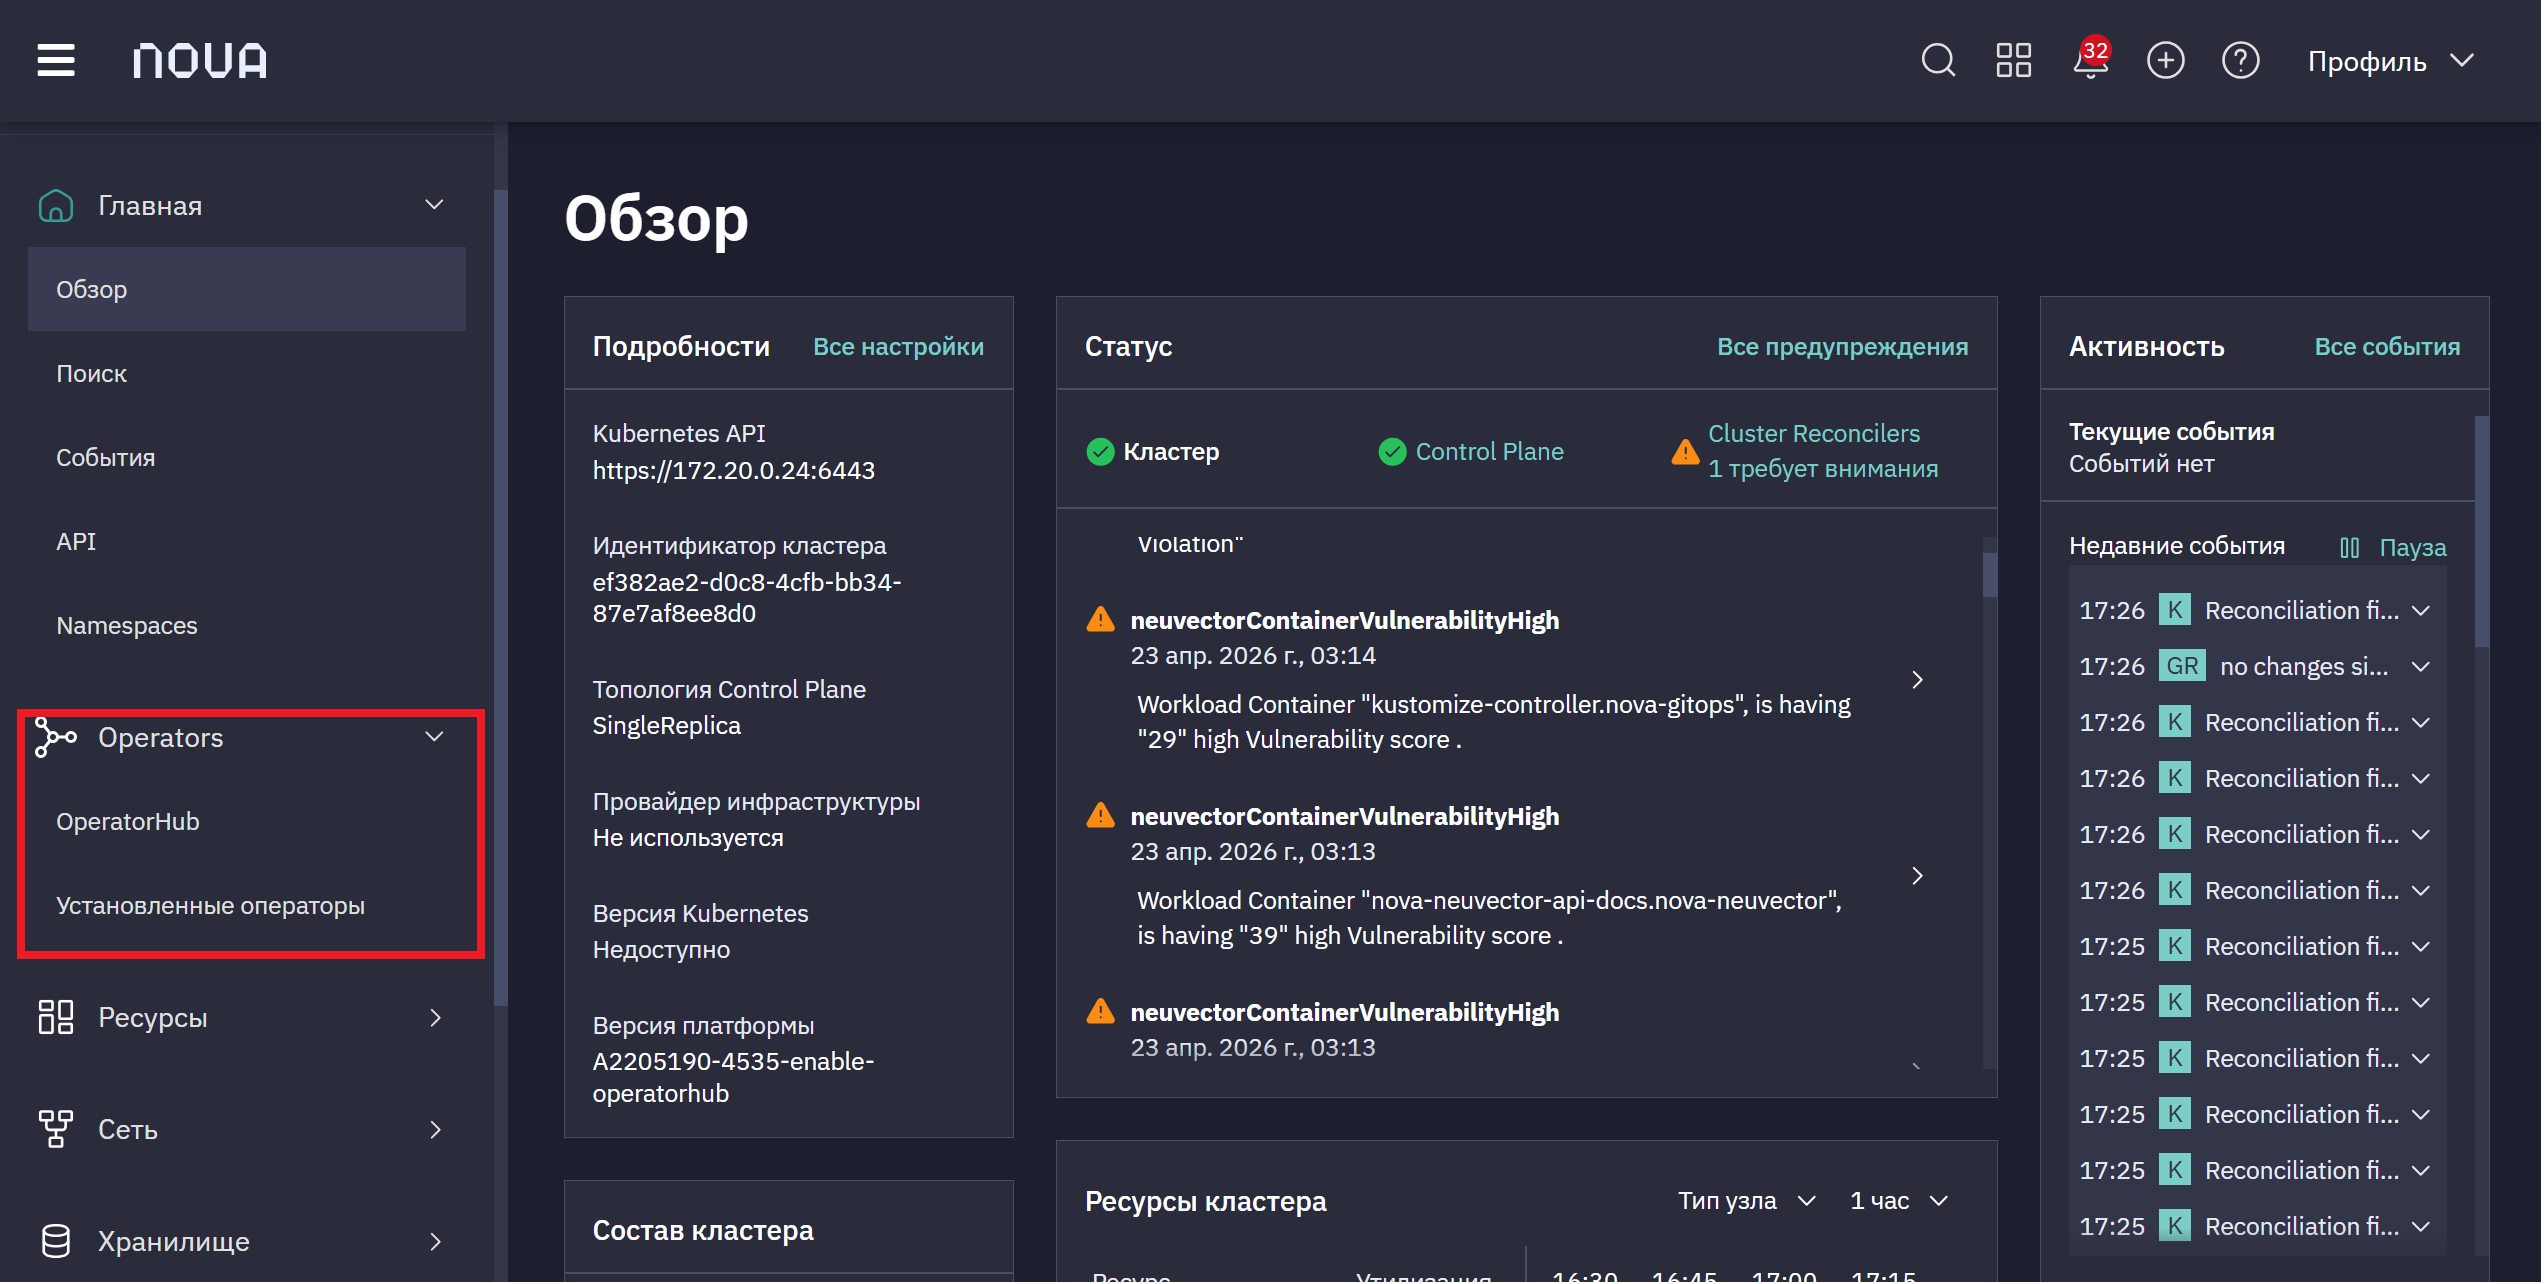
Task: Expand the first 17:26 Reconciliation event
Action: 2421,611
